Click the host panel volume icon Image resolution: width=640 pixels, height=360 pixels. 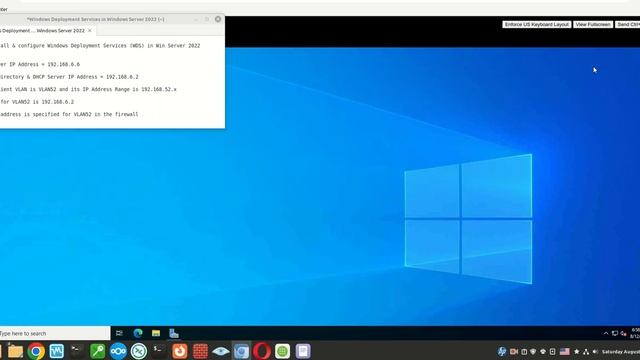[x=595, y=351]
